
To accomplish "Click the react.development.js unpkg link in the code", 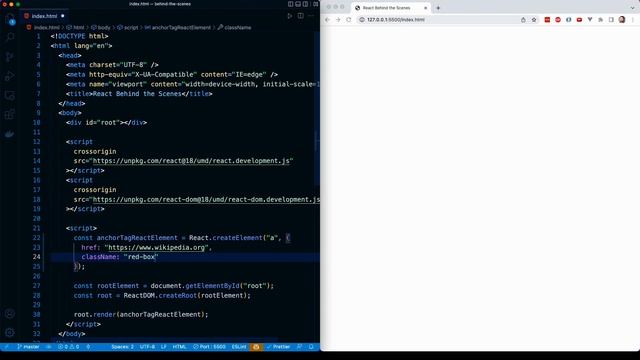I will click(x=191, y=161).
